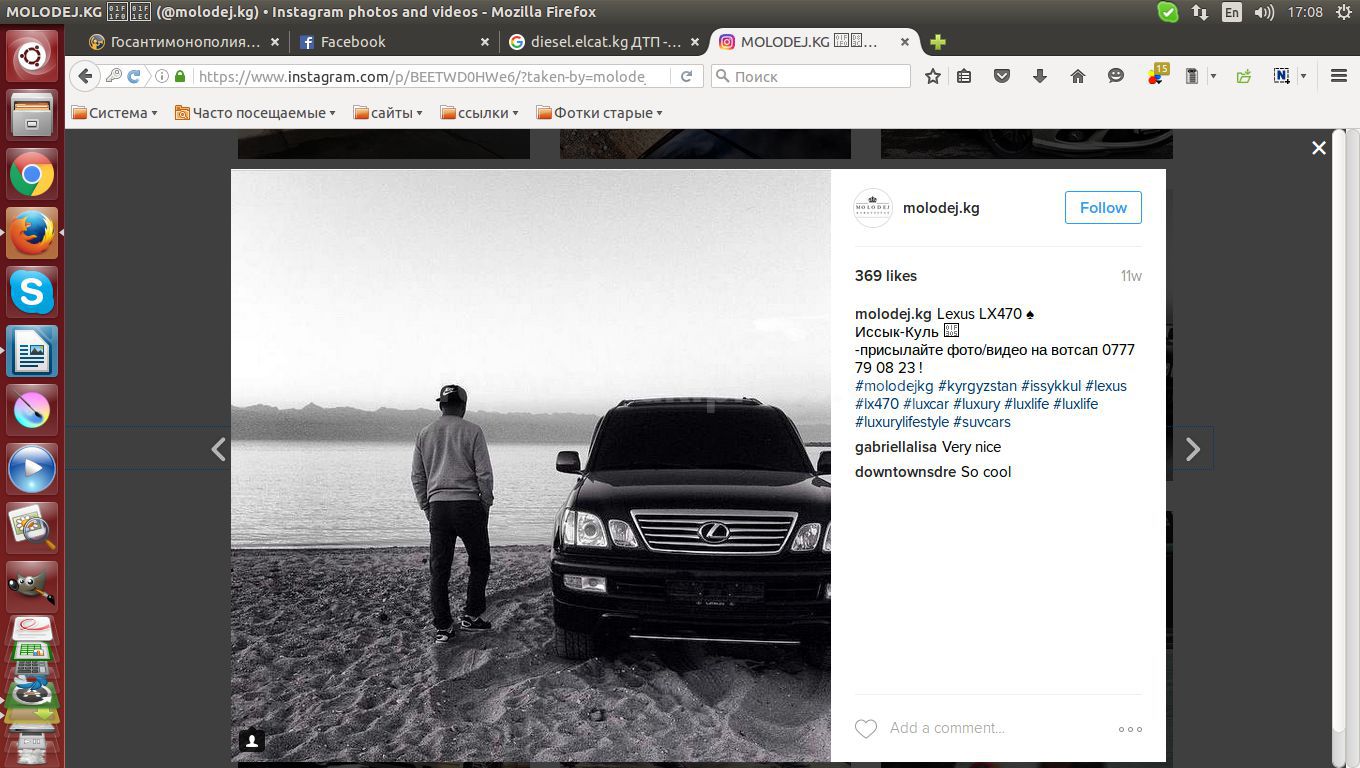Open the post's three-dot options menu

point(1130,729)
